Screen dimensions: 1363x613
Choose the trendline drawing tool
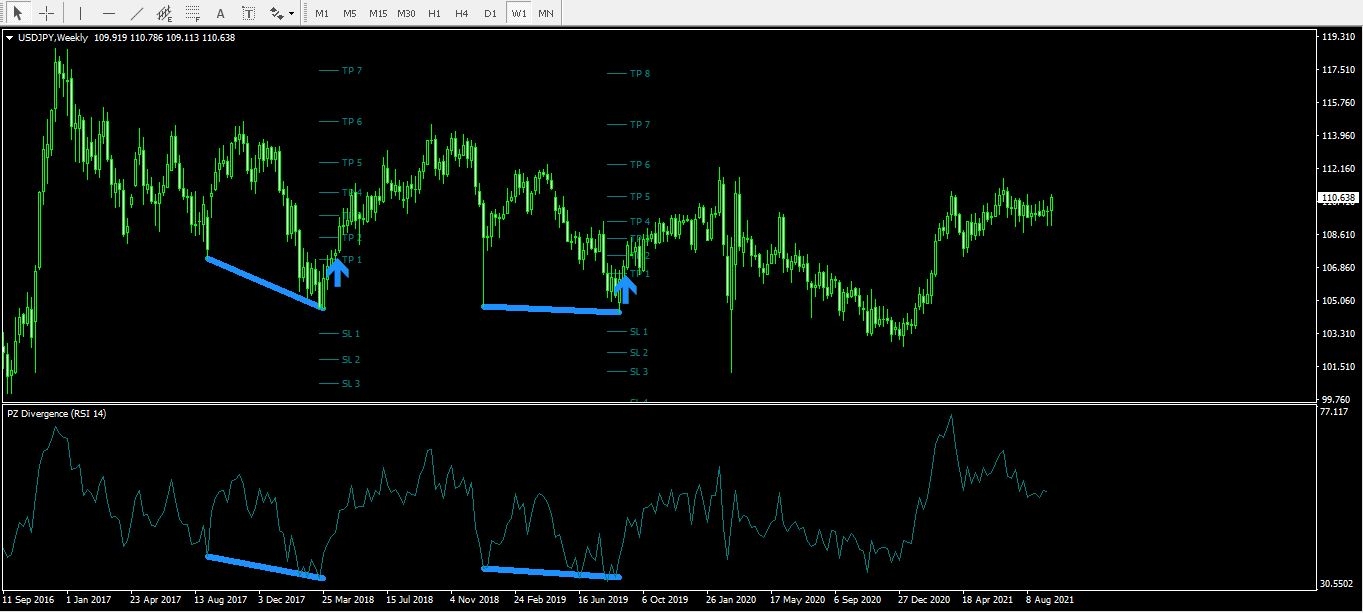point(136,14)
